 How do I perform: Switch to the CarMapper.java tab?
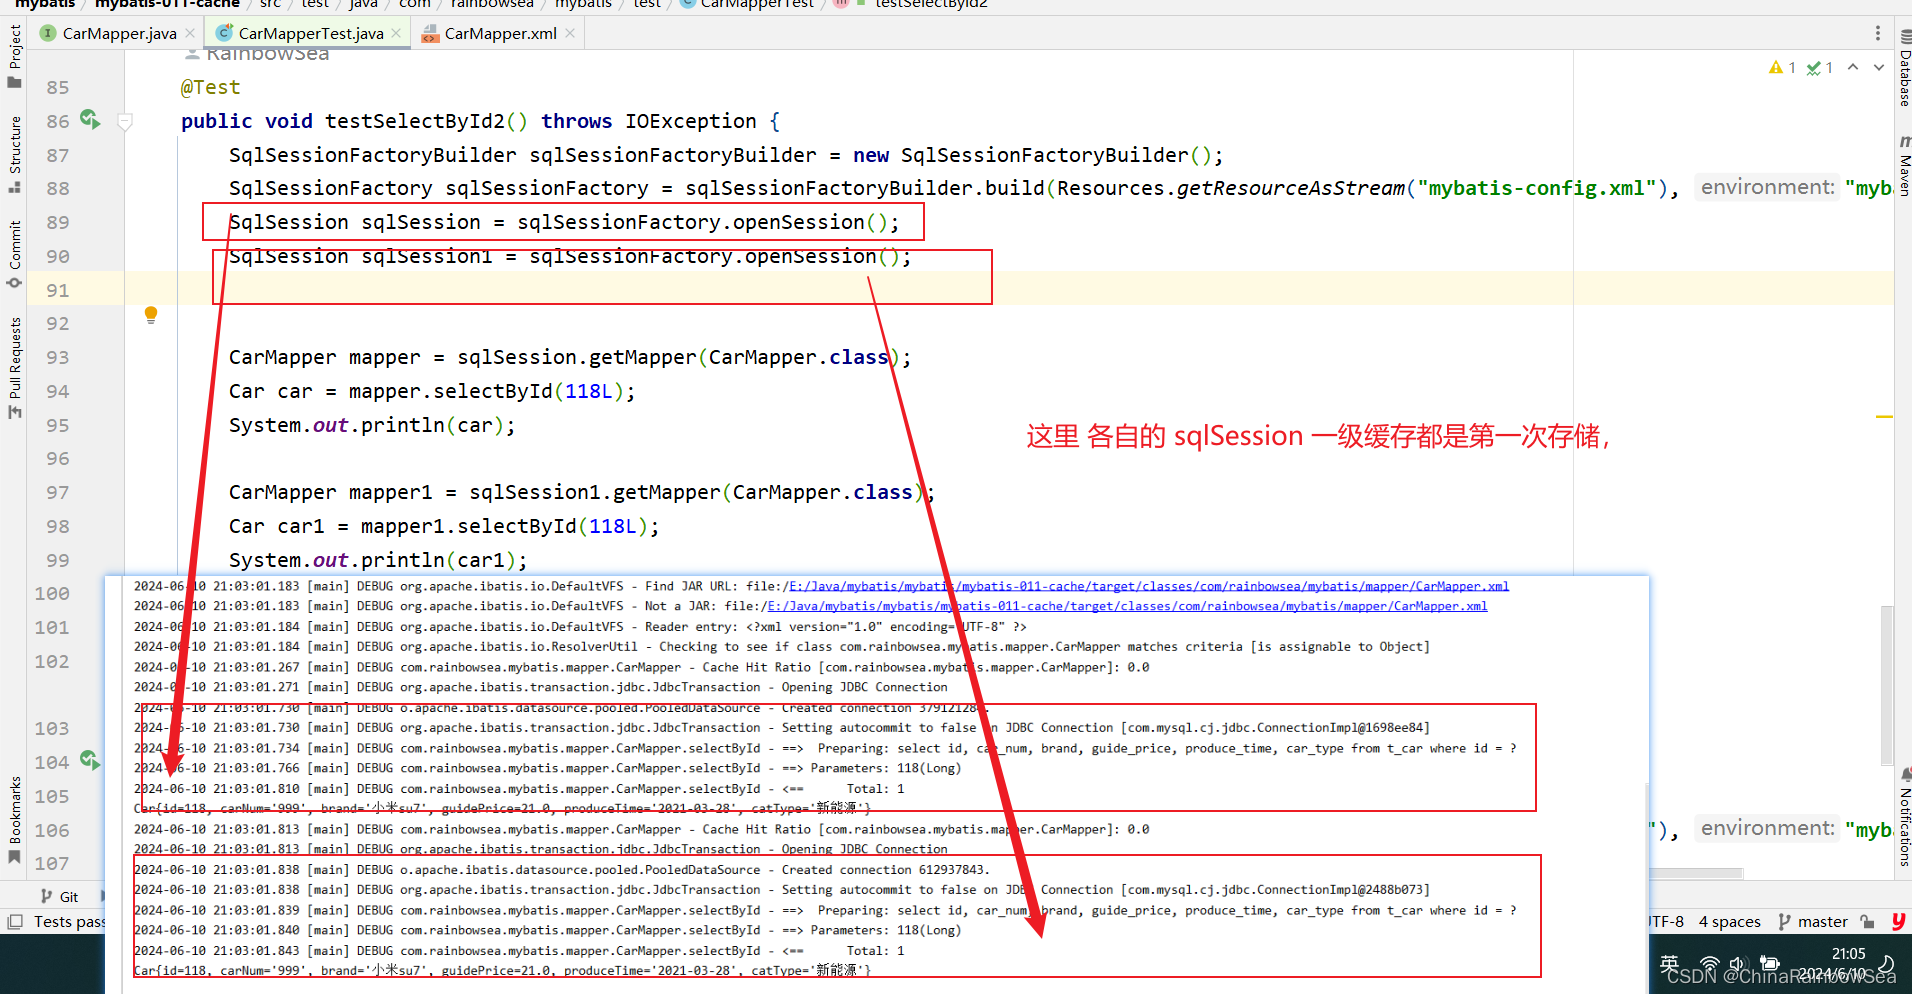click(118, 34)
